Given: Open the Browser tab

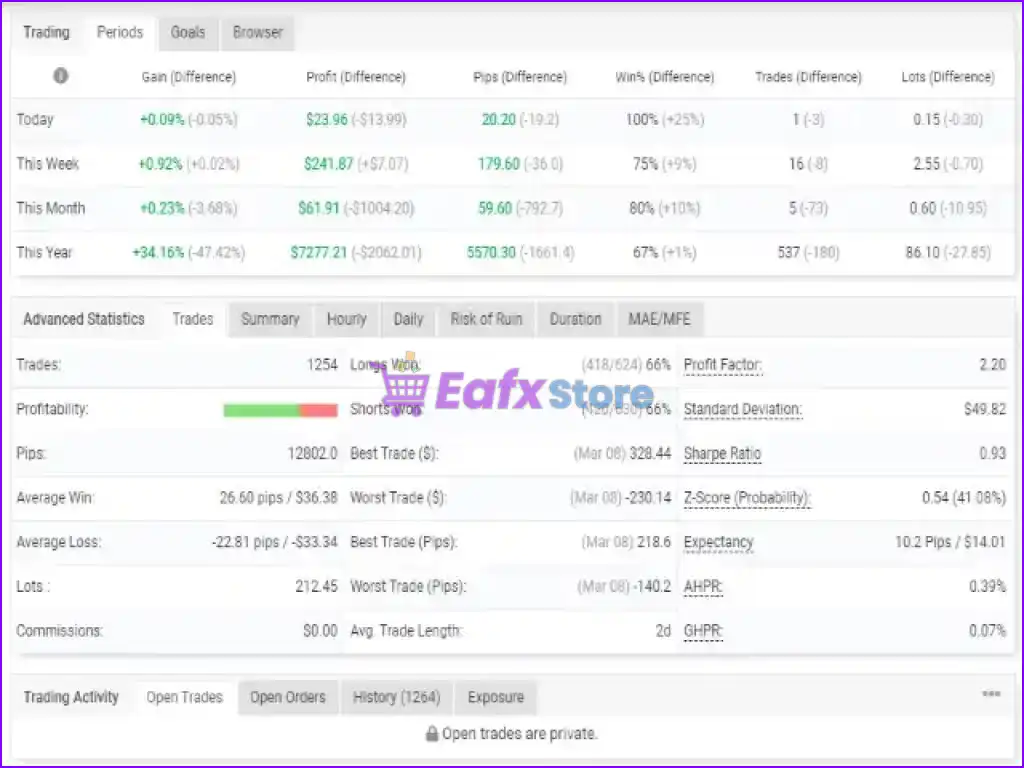Looking at the screenshot, I should (x=257, y=33).
